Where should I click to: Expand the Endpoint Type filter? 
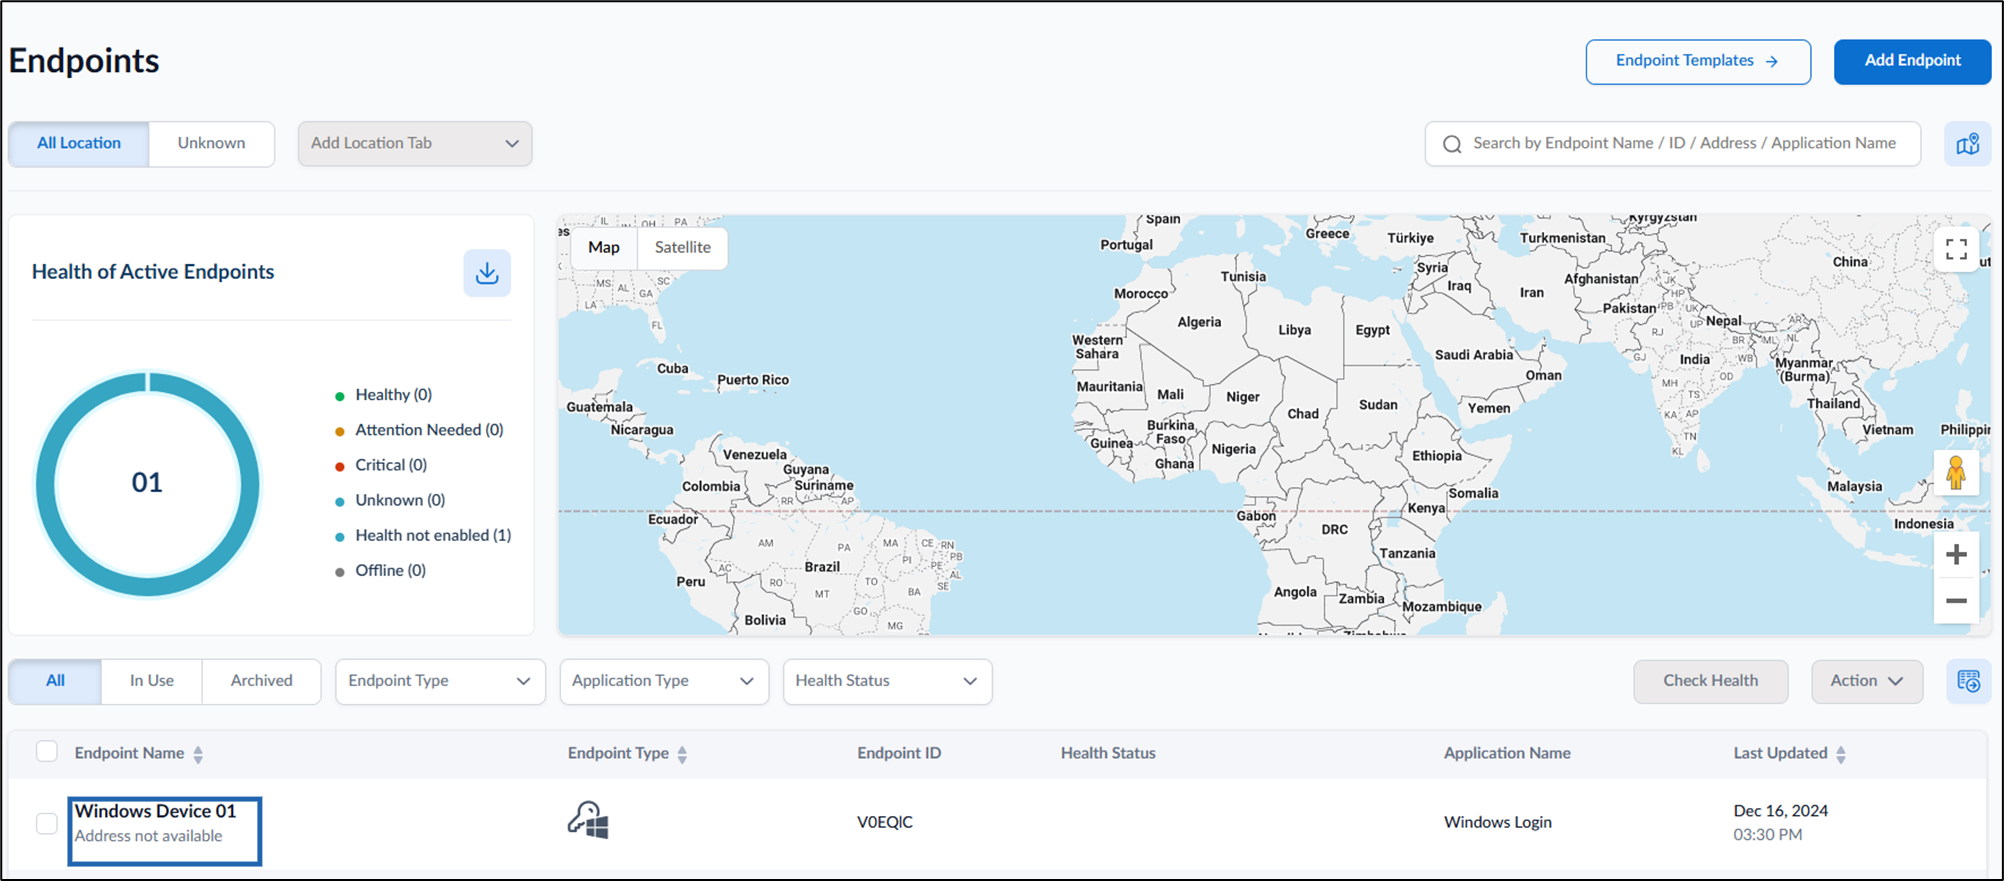point(440,681)
